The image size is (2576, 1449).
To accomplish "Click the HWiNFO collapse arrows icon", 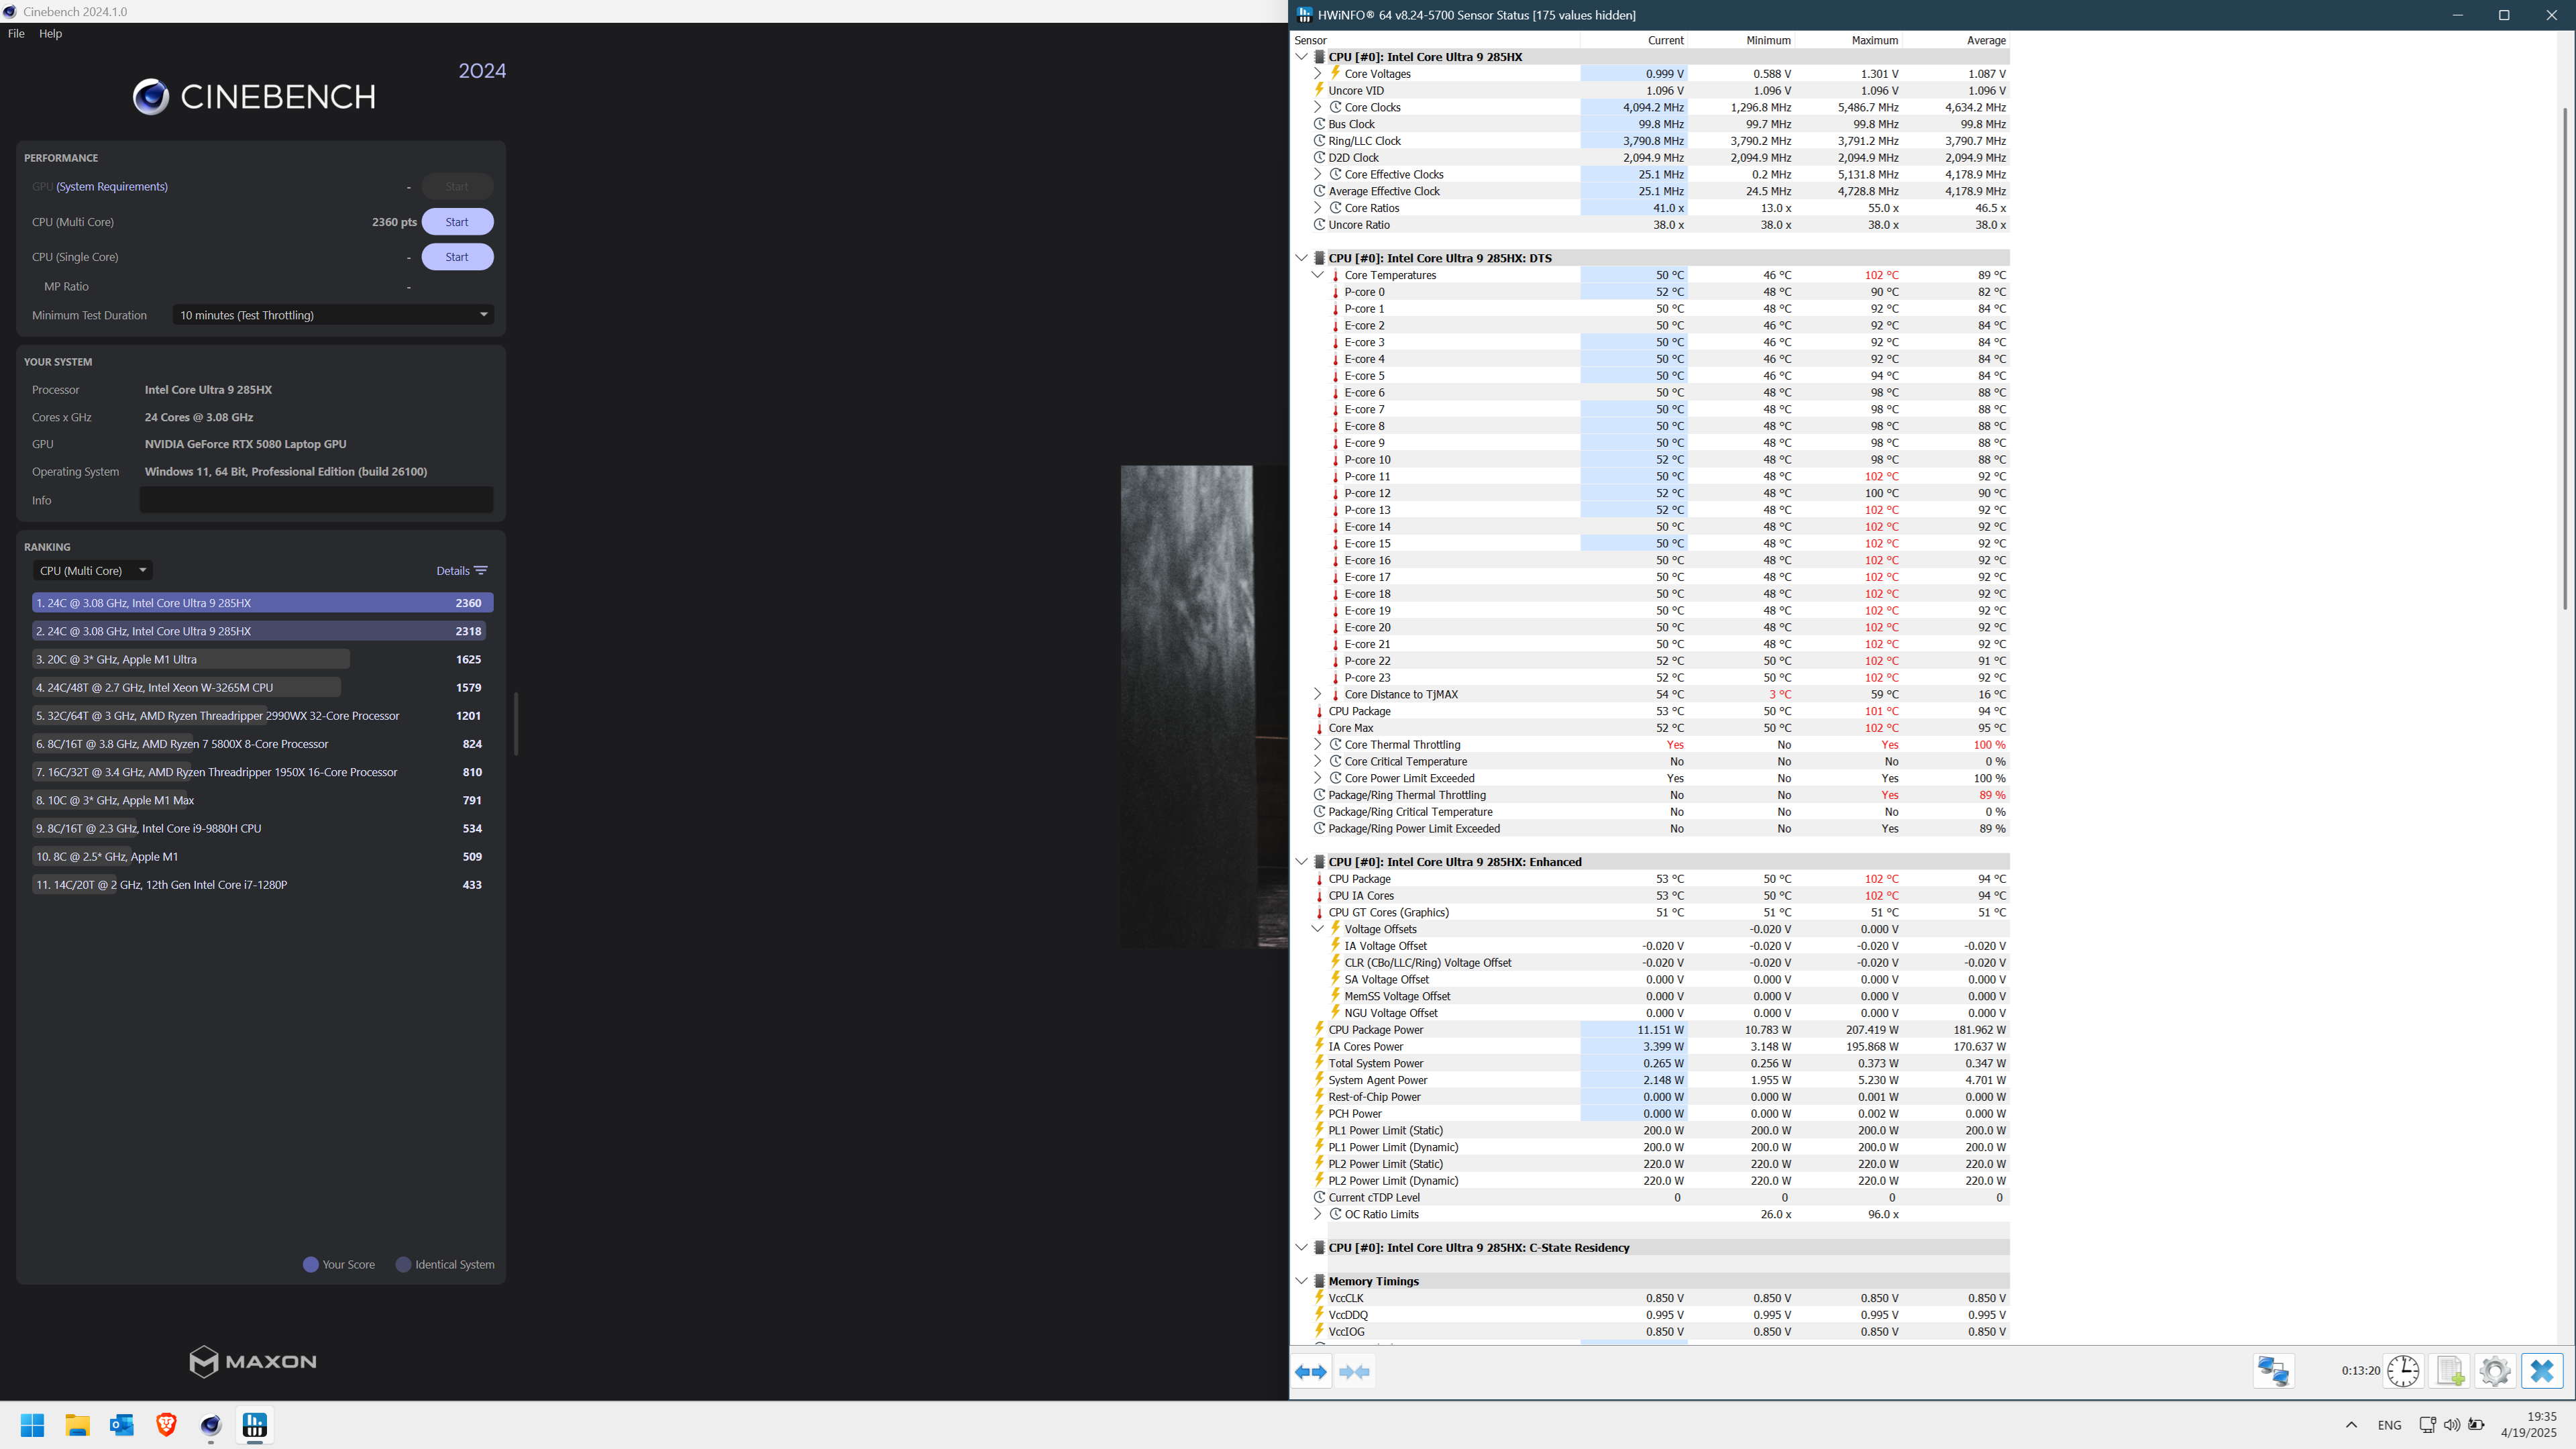I will (x=1354, y=1372).
